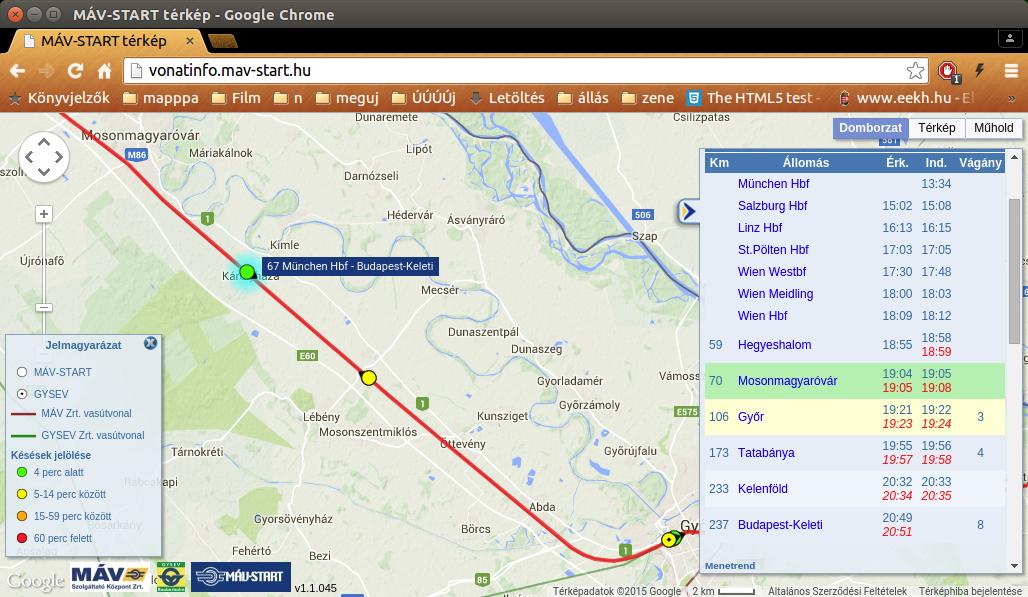Select the MÁV-START radio button
The height and width of the screenshot is (597, 1028).
click(22, 372)
